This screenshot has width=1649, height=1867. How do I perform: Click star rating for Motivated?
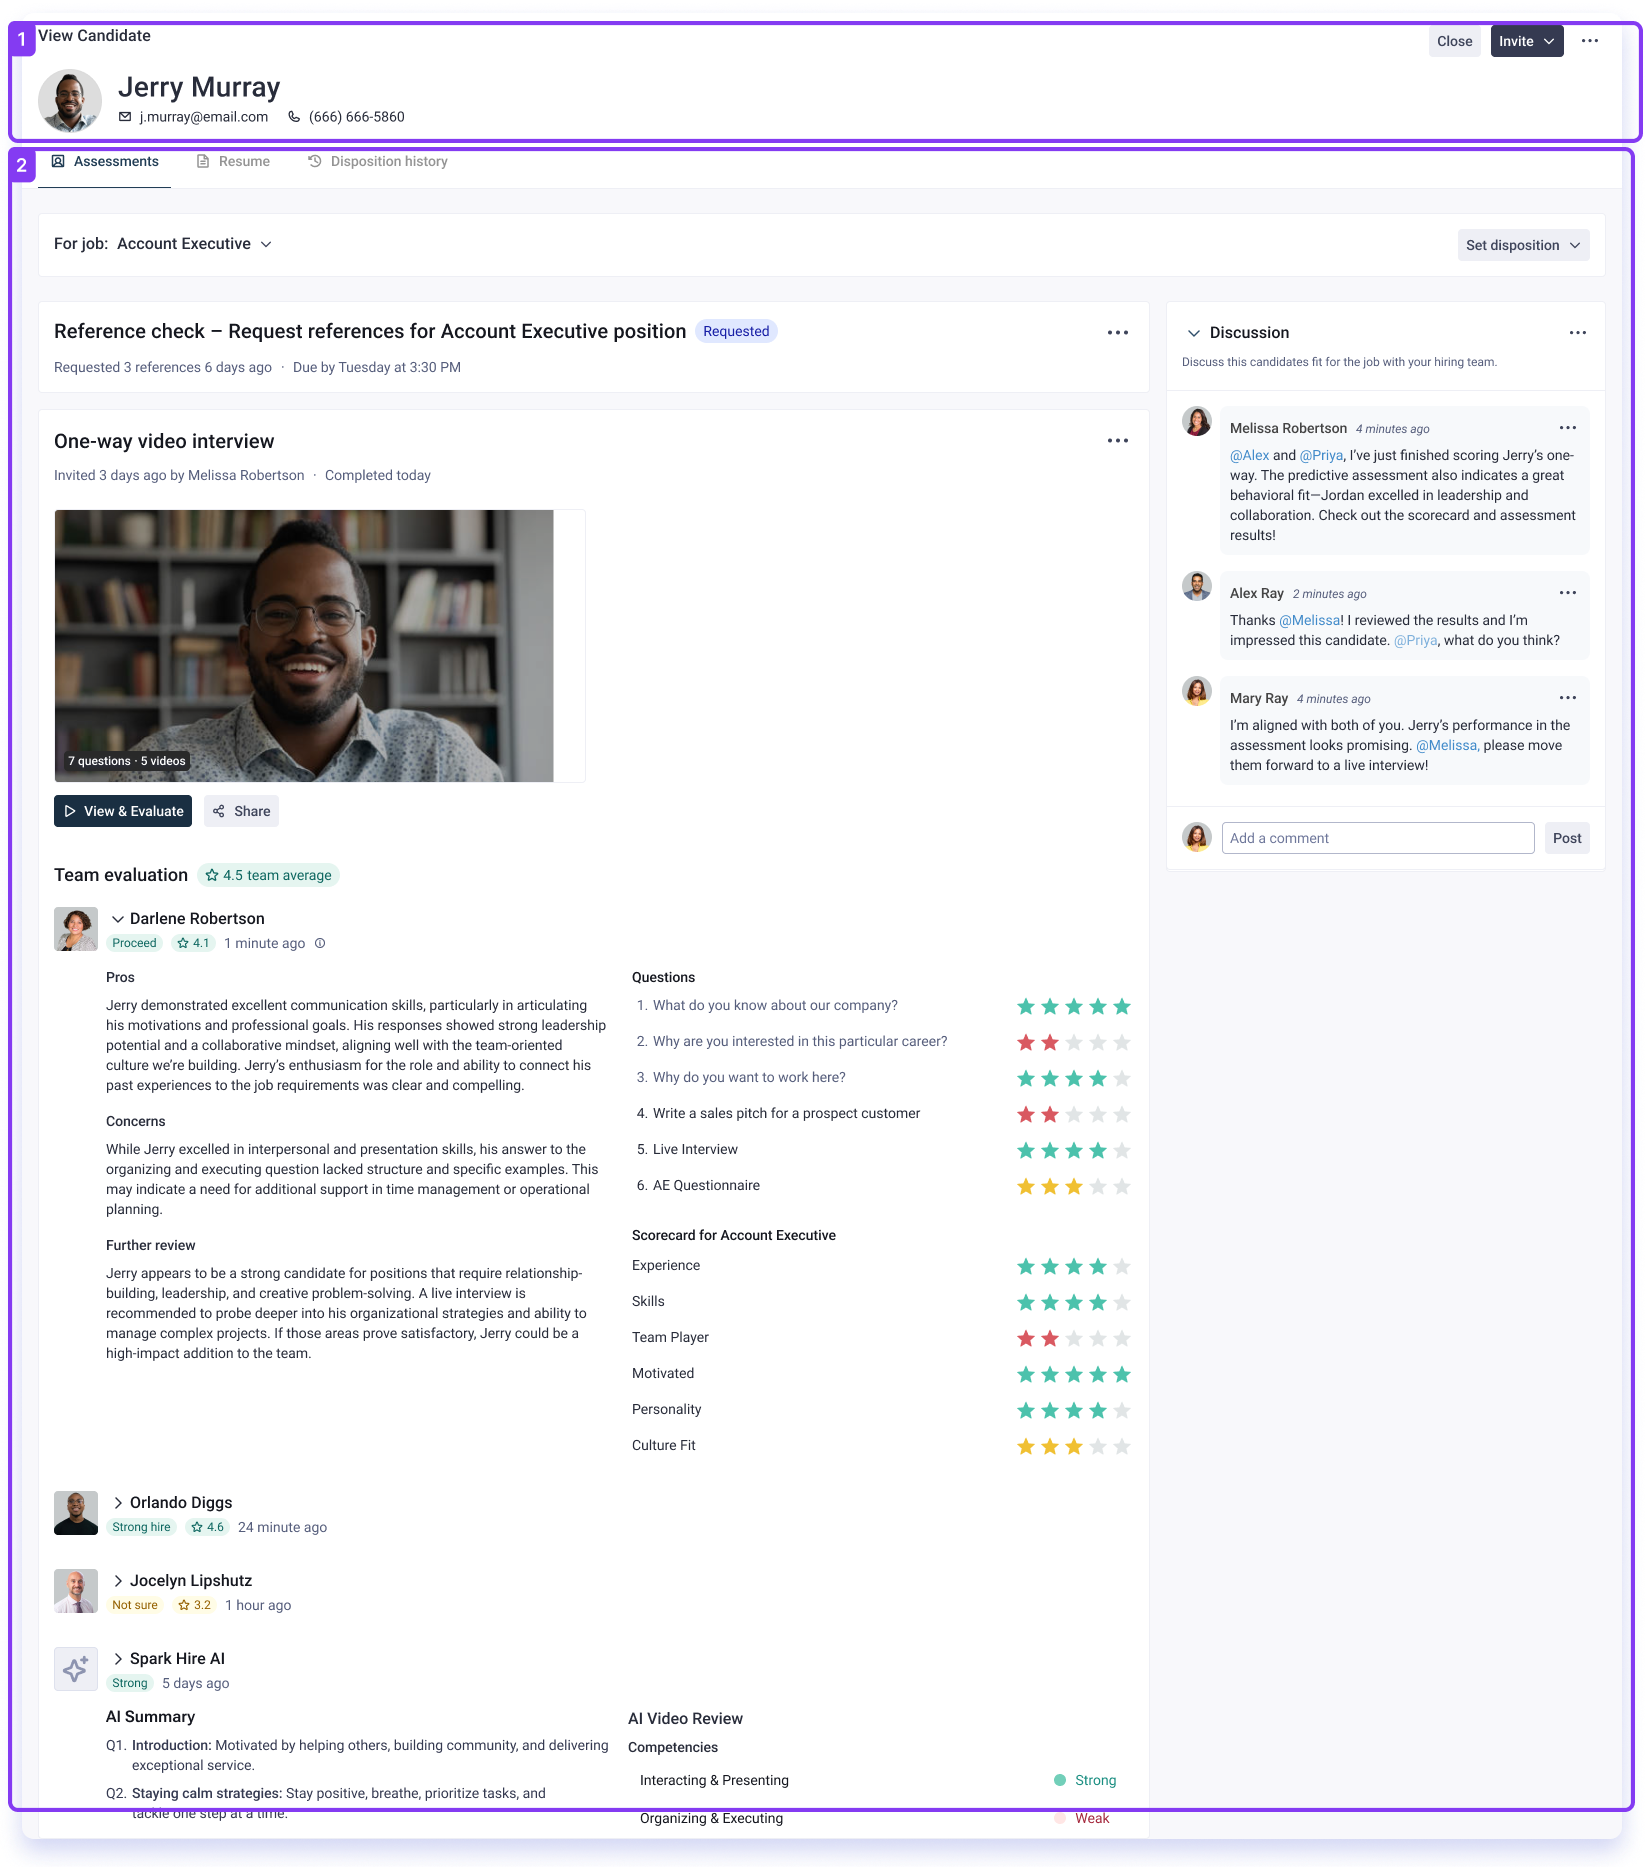click(x=1073, y=1374)
